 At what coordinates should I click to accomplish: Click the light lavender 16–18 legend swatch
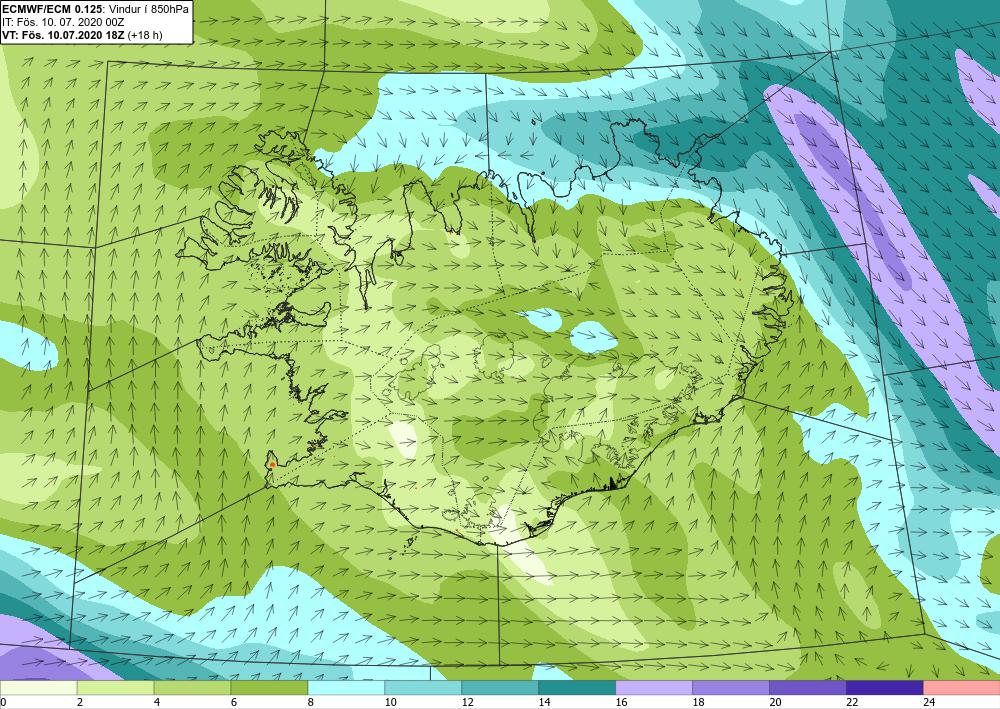point(654,688)
